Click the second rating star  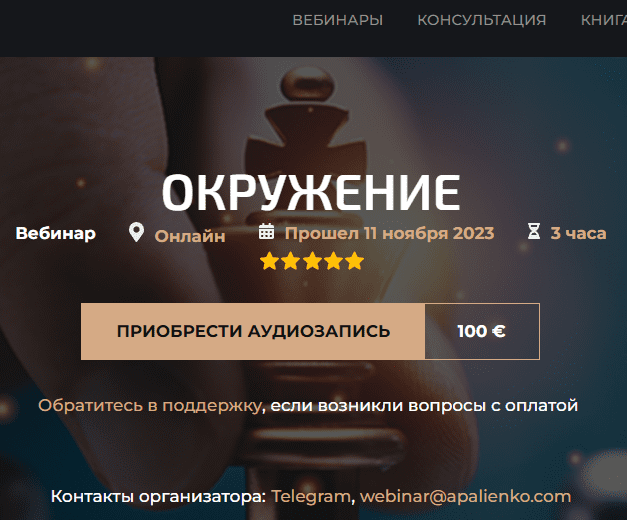point(290,261)
